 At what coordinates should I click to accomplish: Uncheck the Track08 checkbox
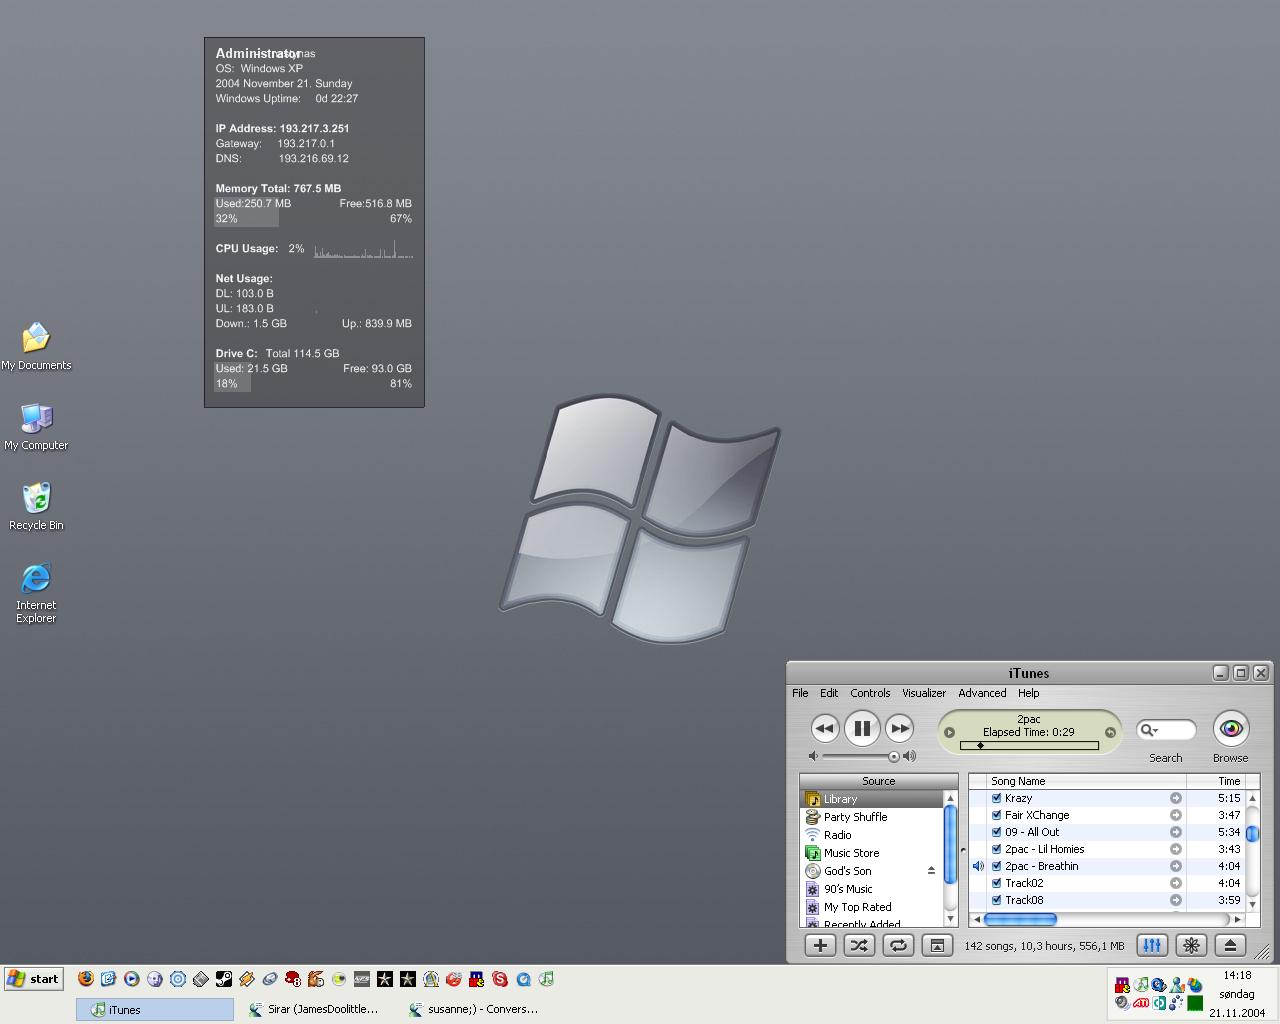click(x=996, y=900)
